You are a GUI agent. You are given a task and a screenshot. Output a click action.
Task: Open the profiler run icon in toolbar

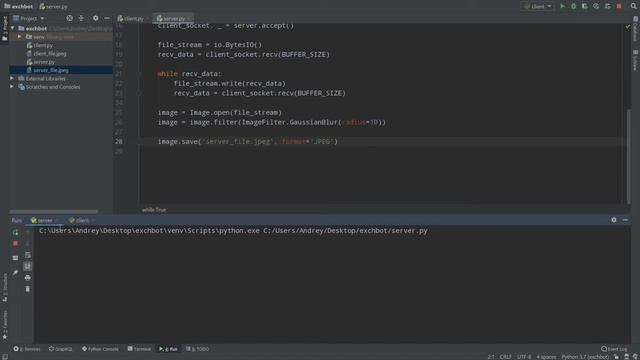point(596,6)
